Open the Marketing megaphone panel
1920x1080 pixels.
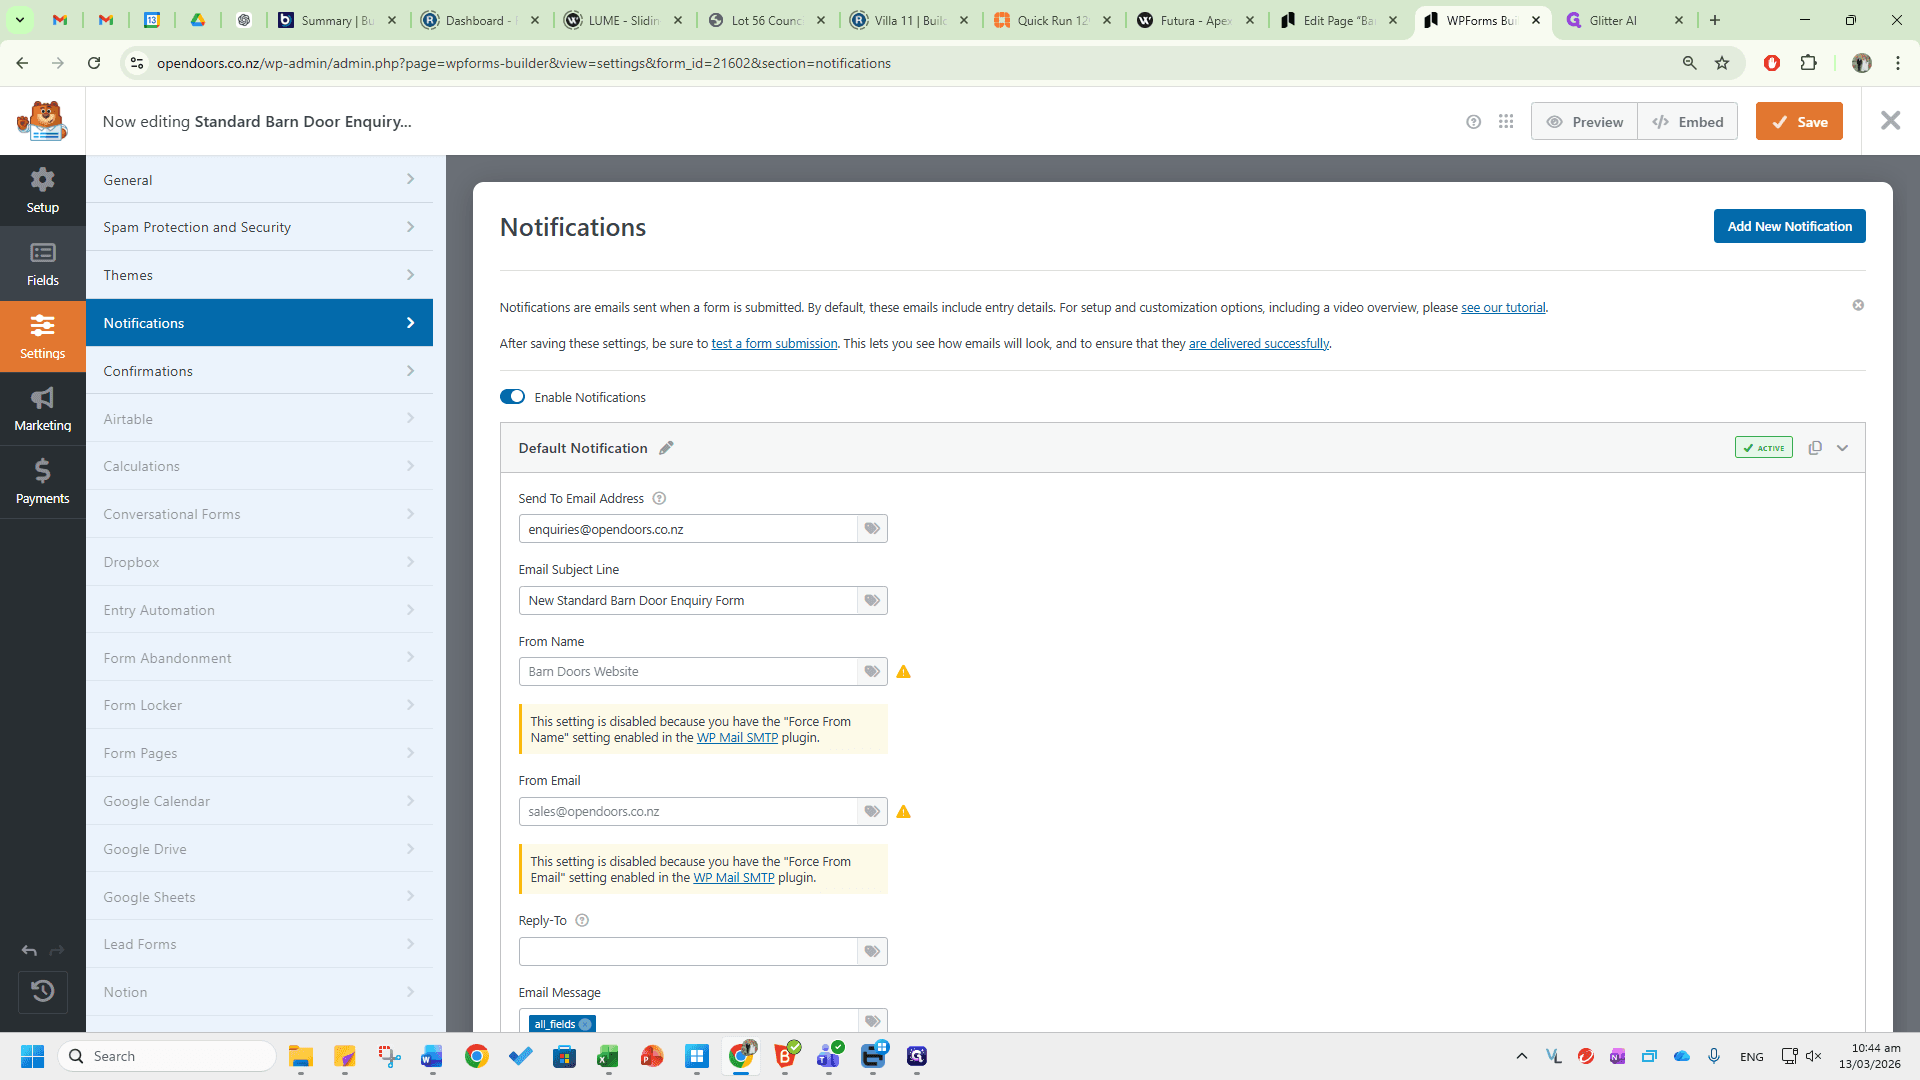42,409
